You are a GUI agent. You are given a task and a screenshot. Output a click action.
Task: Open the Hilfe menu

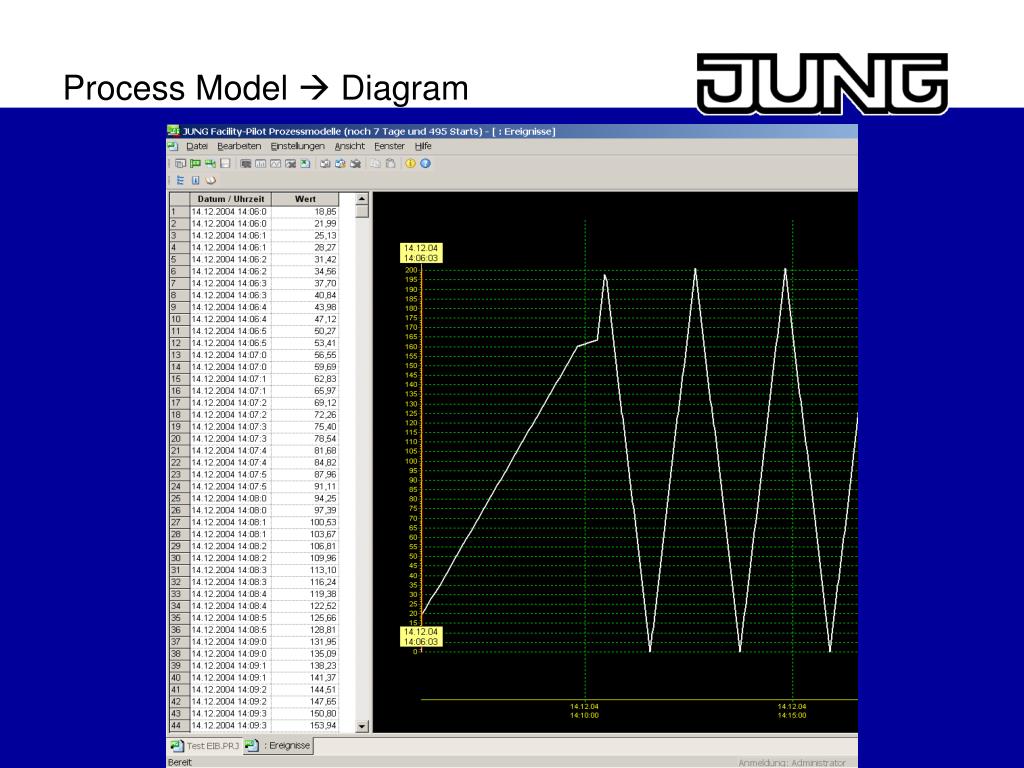tap(423, 146)
